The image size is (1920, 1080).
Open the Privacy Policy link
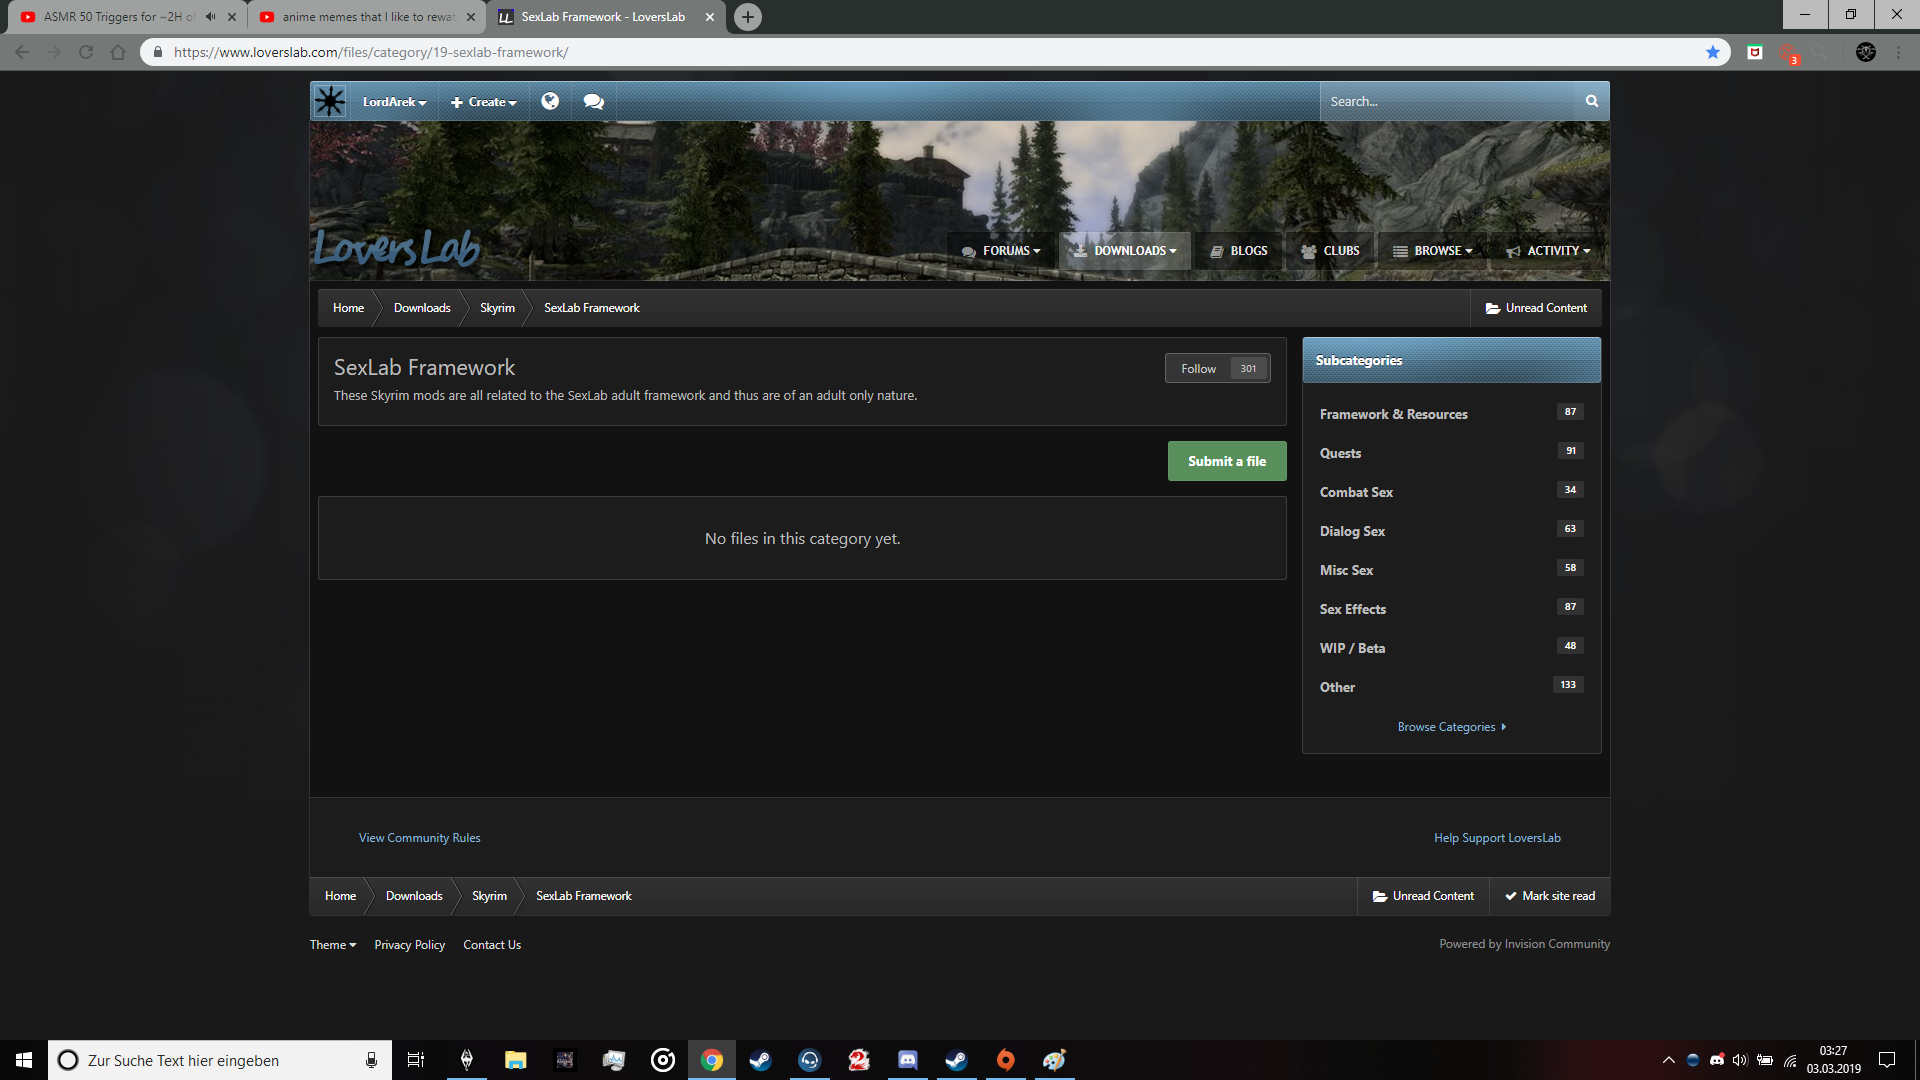click(409, 945)
